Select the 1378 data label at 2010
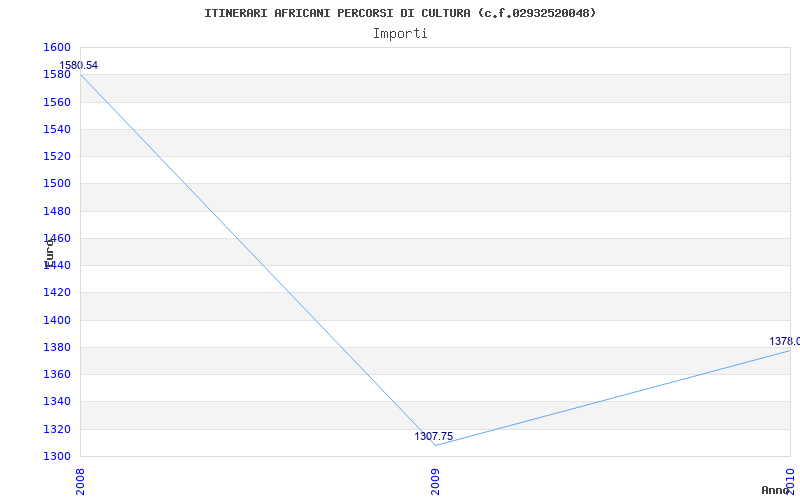This screenshot has width=800, height=500. click(785, 341)
